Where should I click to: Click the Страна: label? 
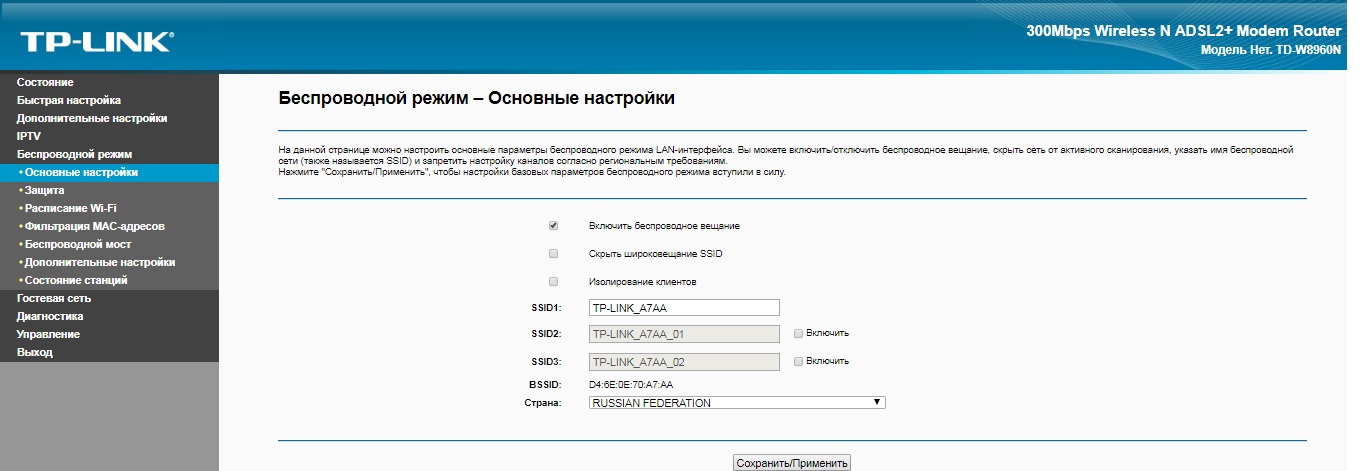point(543,403)
